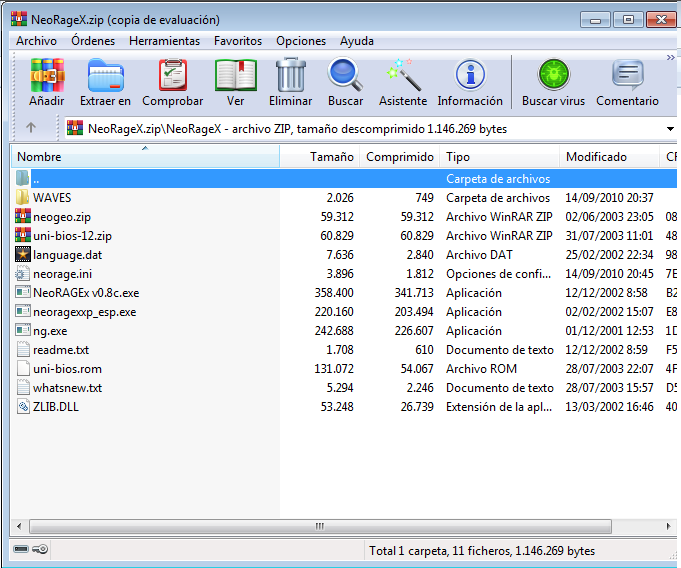Click the drive icon in status bar
The width and height of the screenshot is (681, 568).
pos(21,549)
